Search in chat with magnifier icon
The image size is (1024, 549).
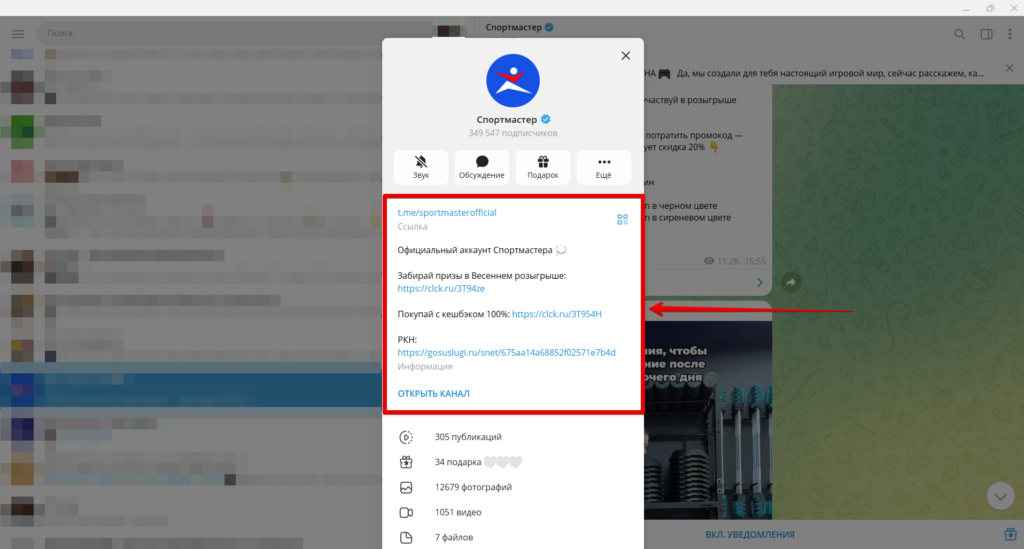click(959, 34)
